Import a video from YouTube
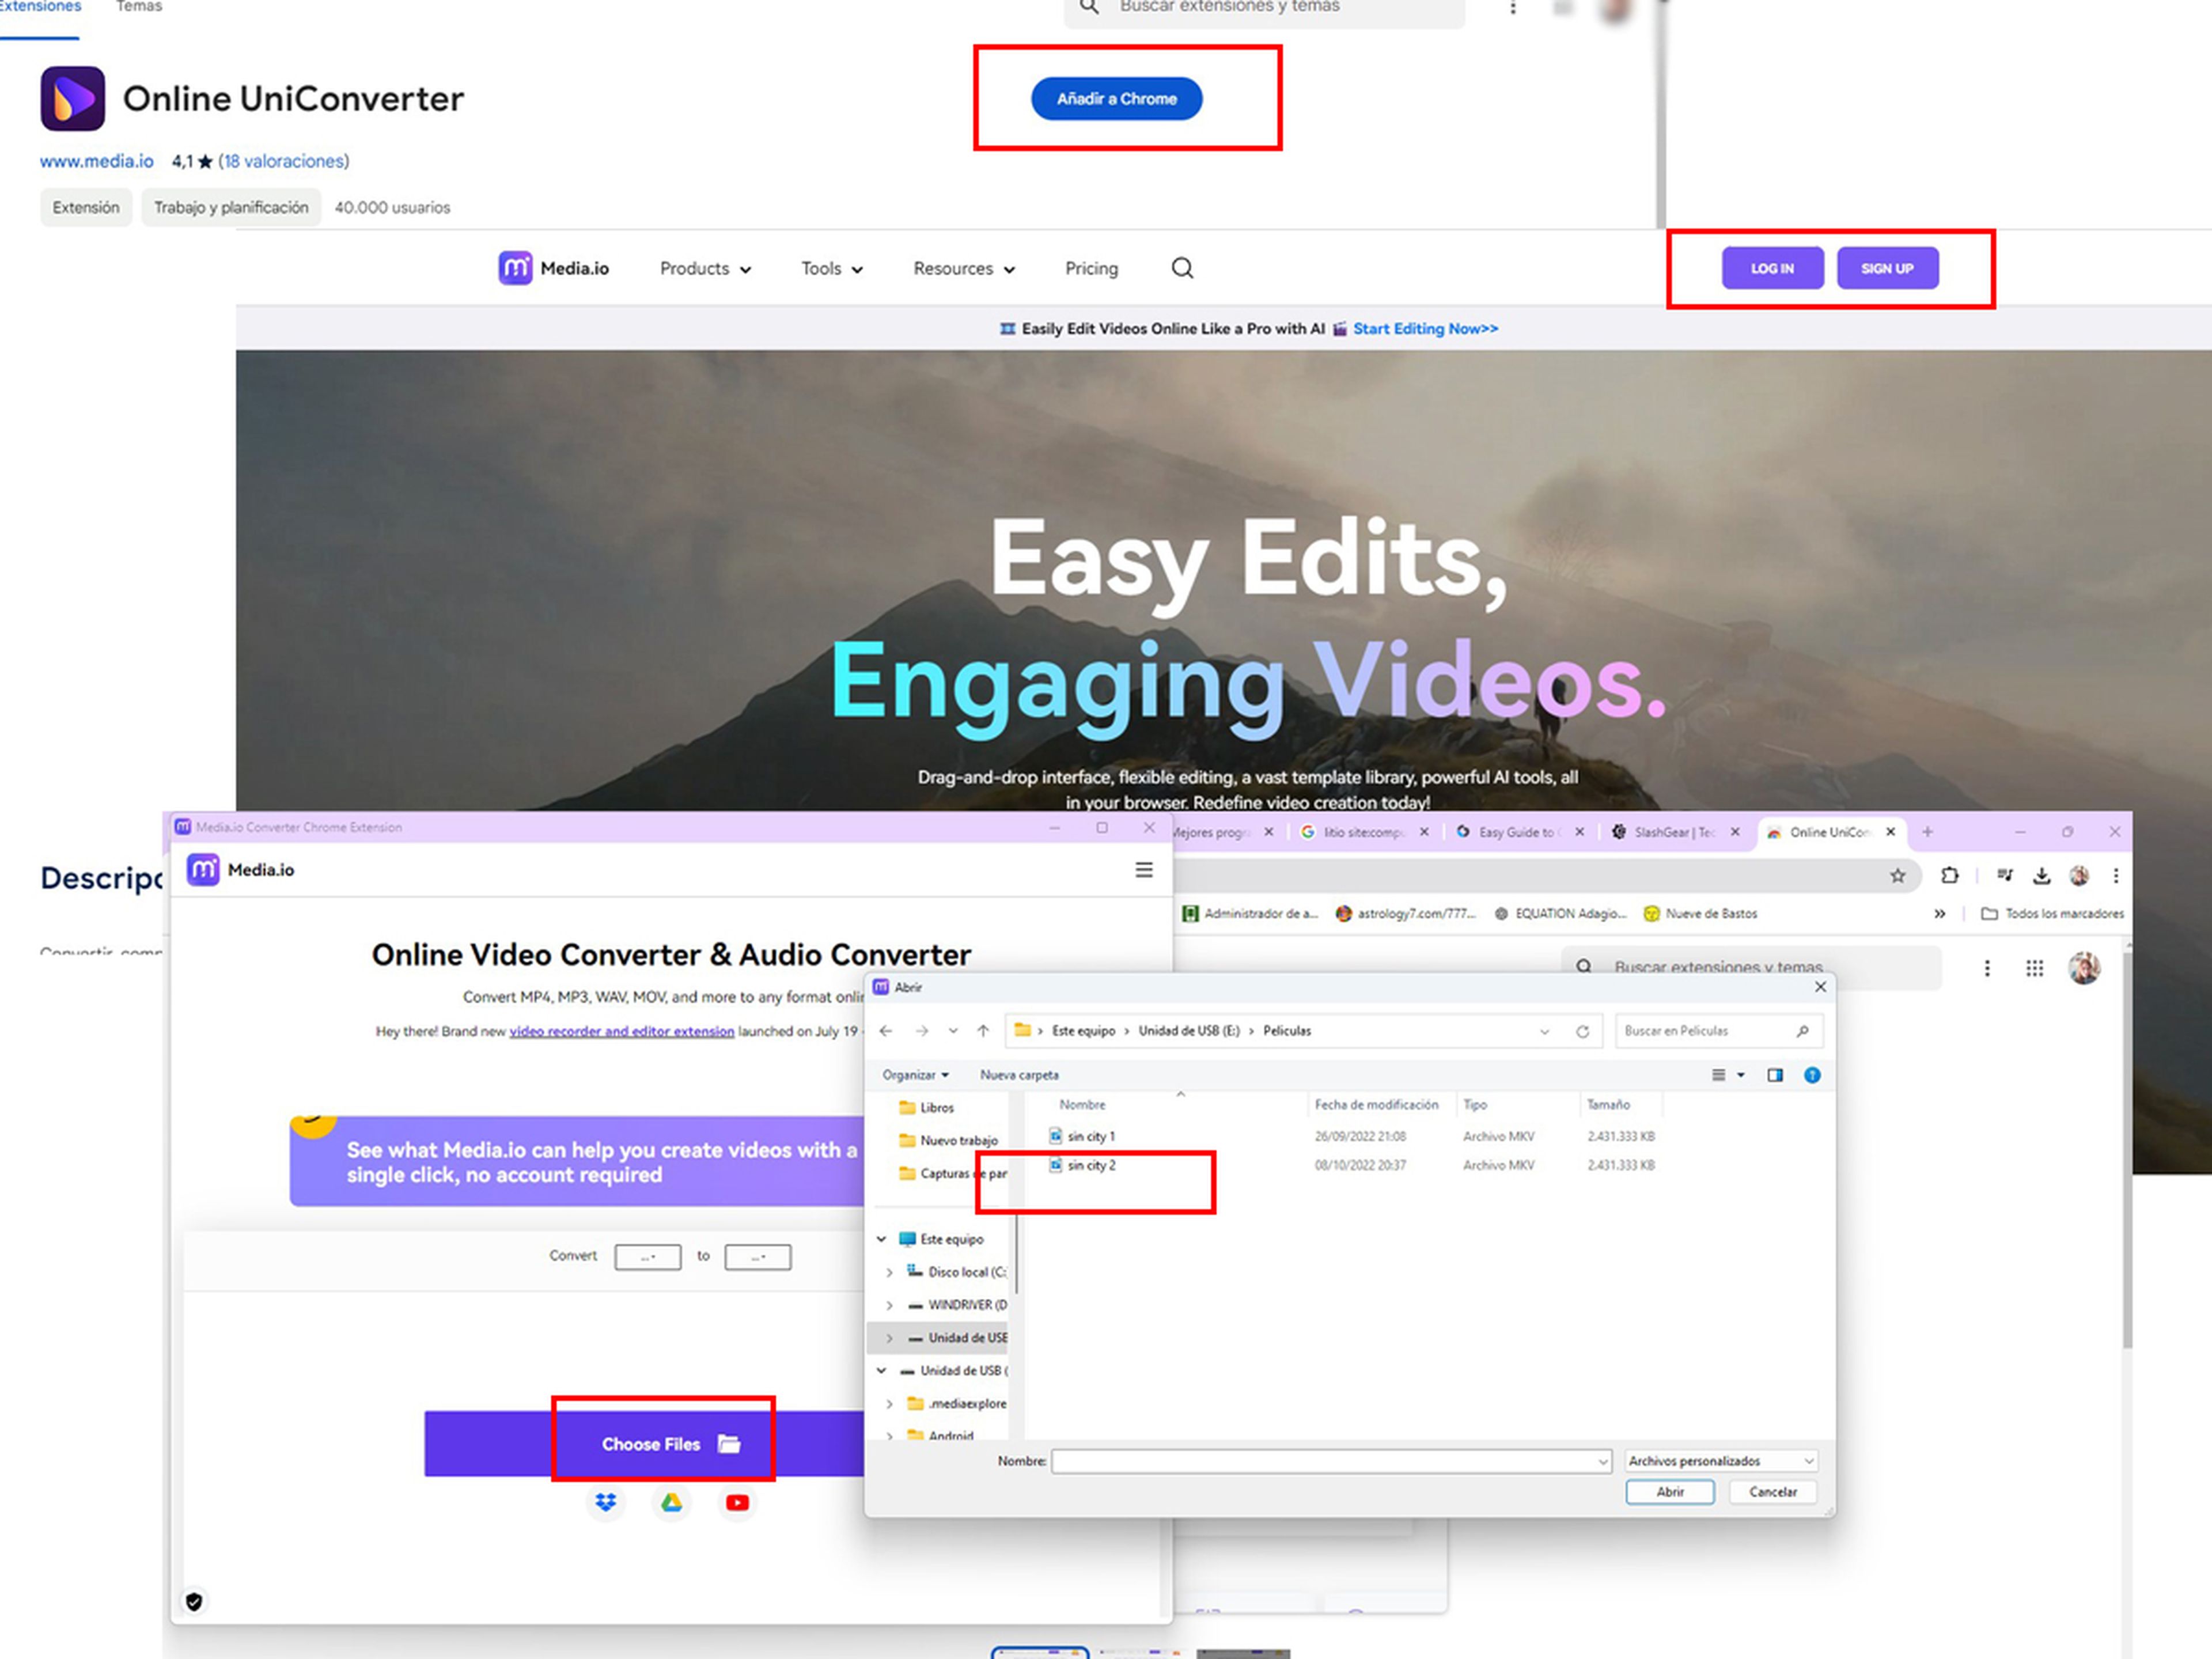The image size is (2212, 1659). click(x=737, y=1502)
